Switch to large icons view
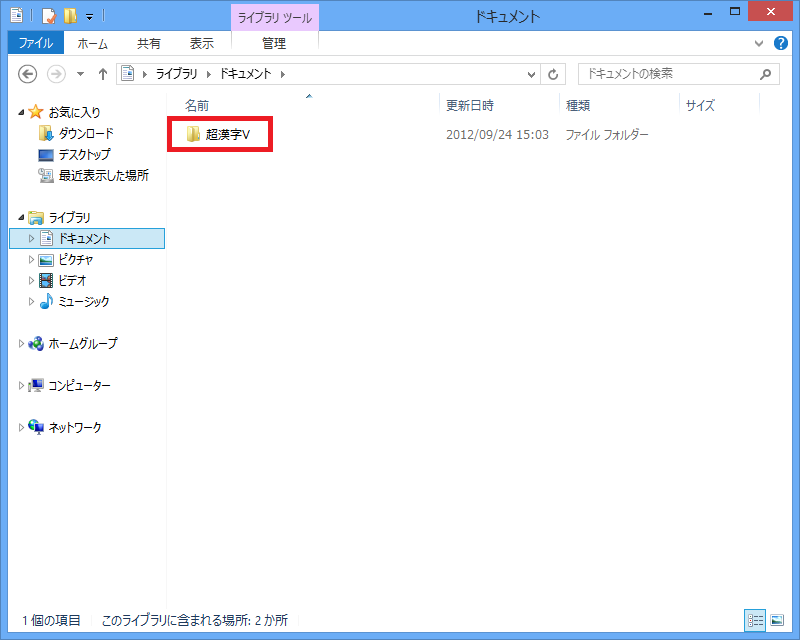This screenshot has width=800, height=640. (x=777, y=620)
